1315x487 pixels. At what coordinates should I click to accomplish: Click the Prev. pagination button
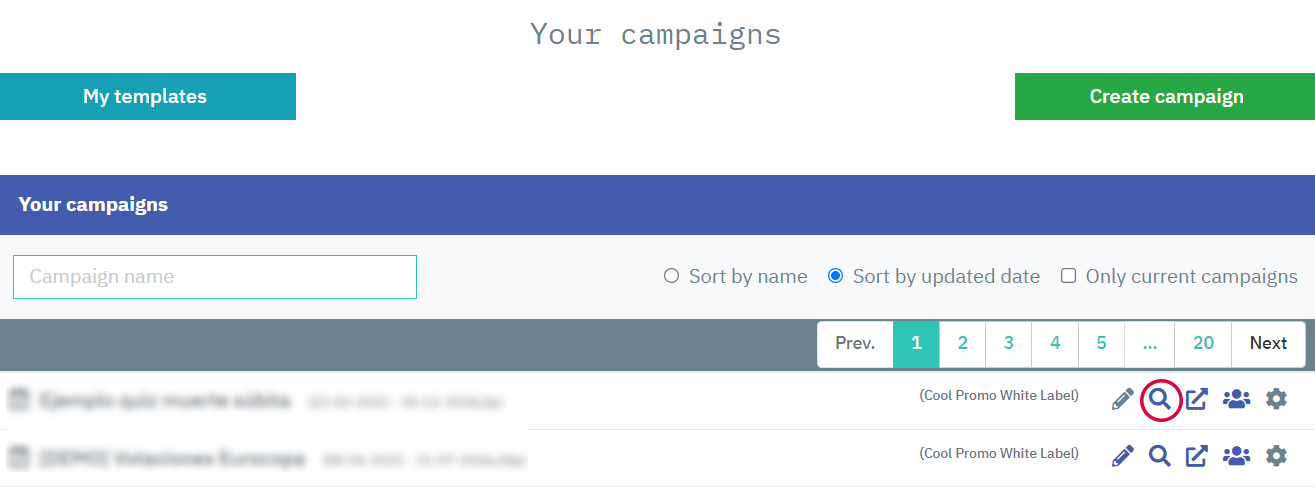[855, 344]
